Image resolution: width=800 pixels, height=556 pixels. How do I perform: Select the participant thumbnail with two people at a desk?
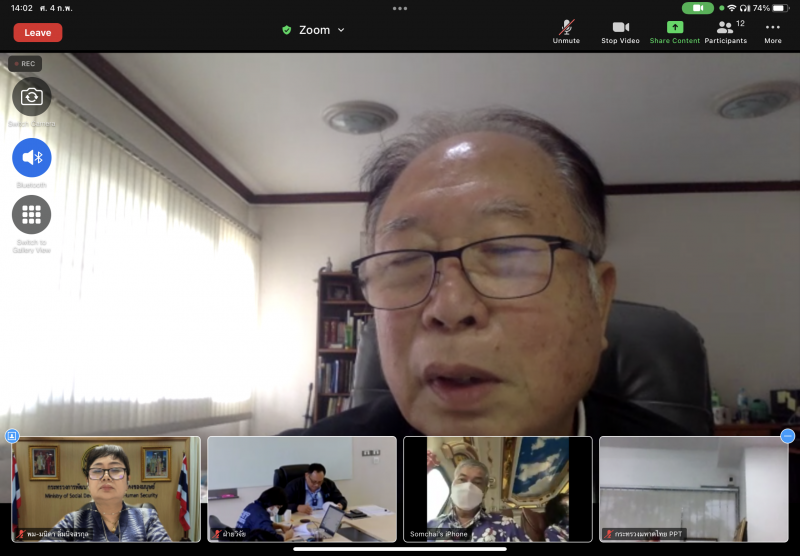coord(302,489)
